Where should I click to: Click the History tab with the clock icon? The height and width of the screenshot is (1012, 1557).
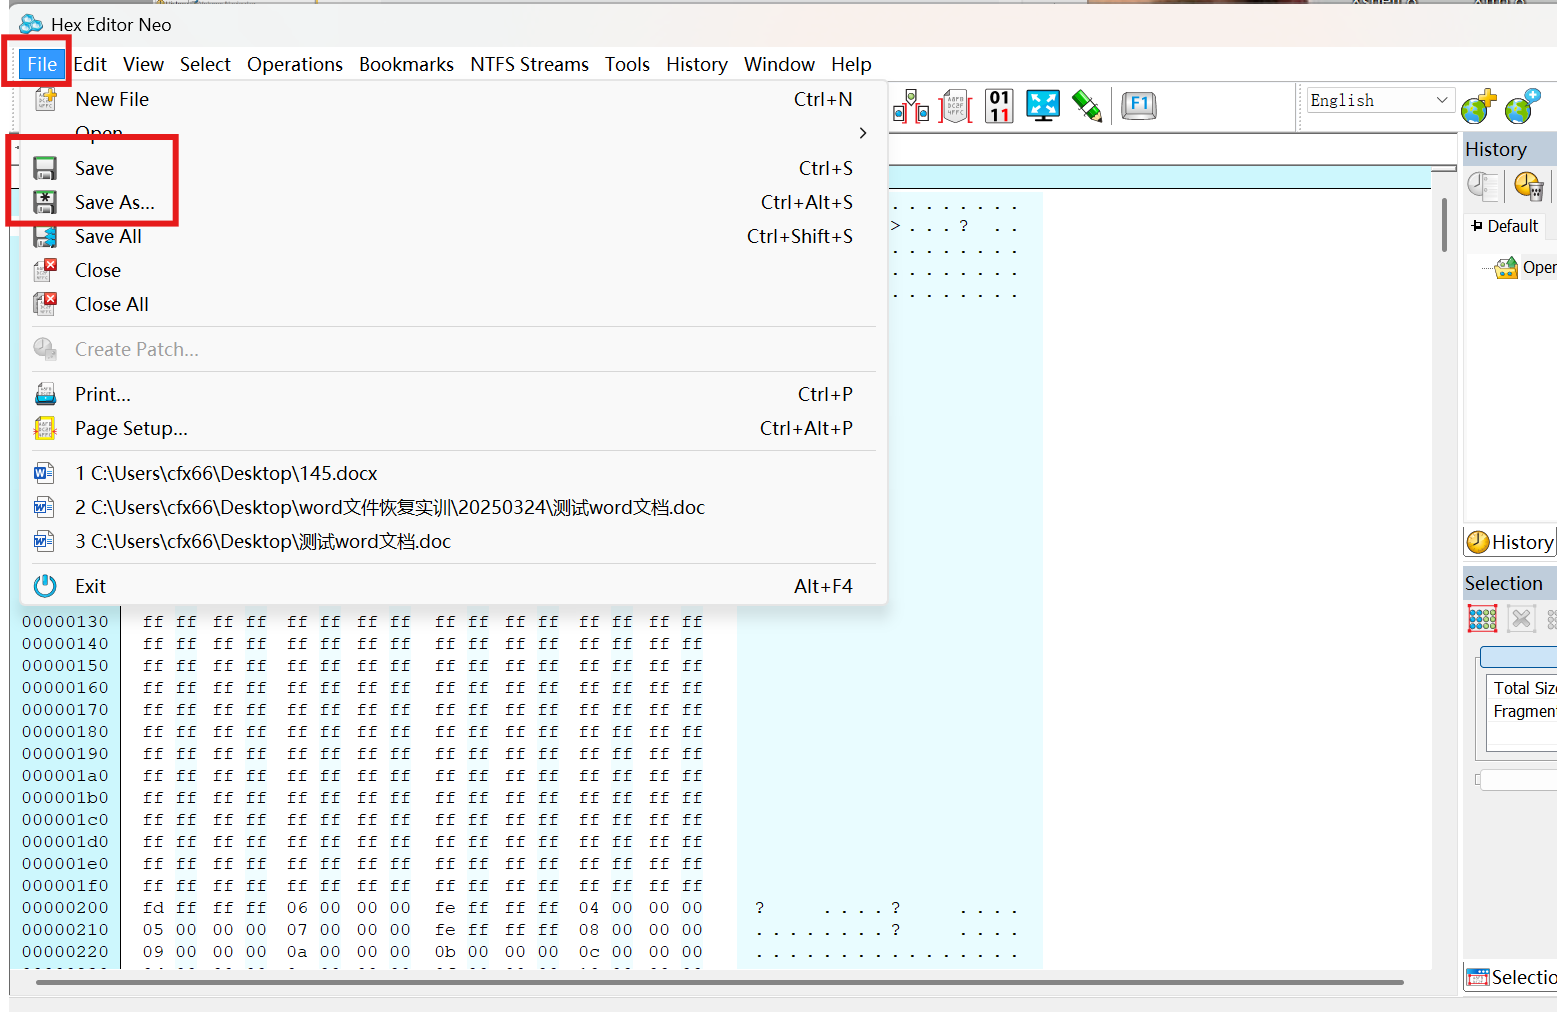tap(1510, 542)
